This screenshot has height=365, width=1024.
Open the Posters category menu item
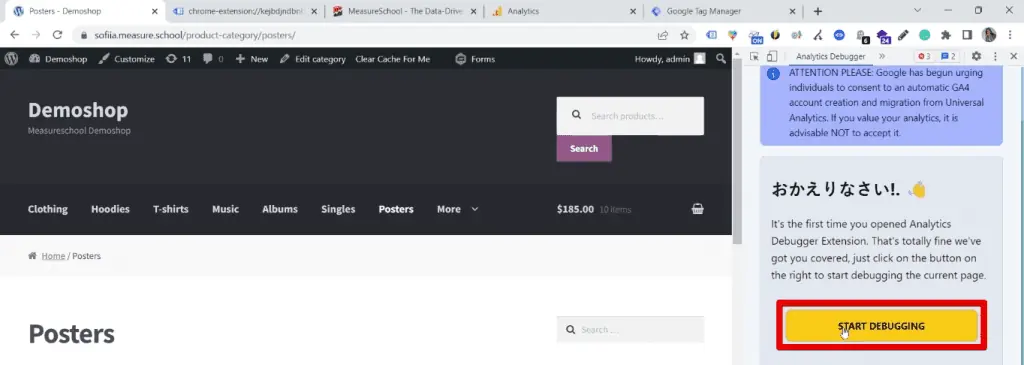[396, 209]
